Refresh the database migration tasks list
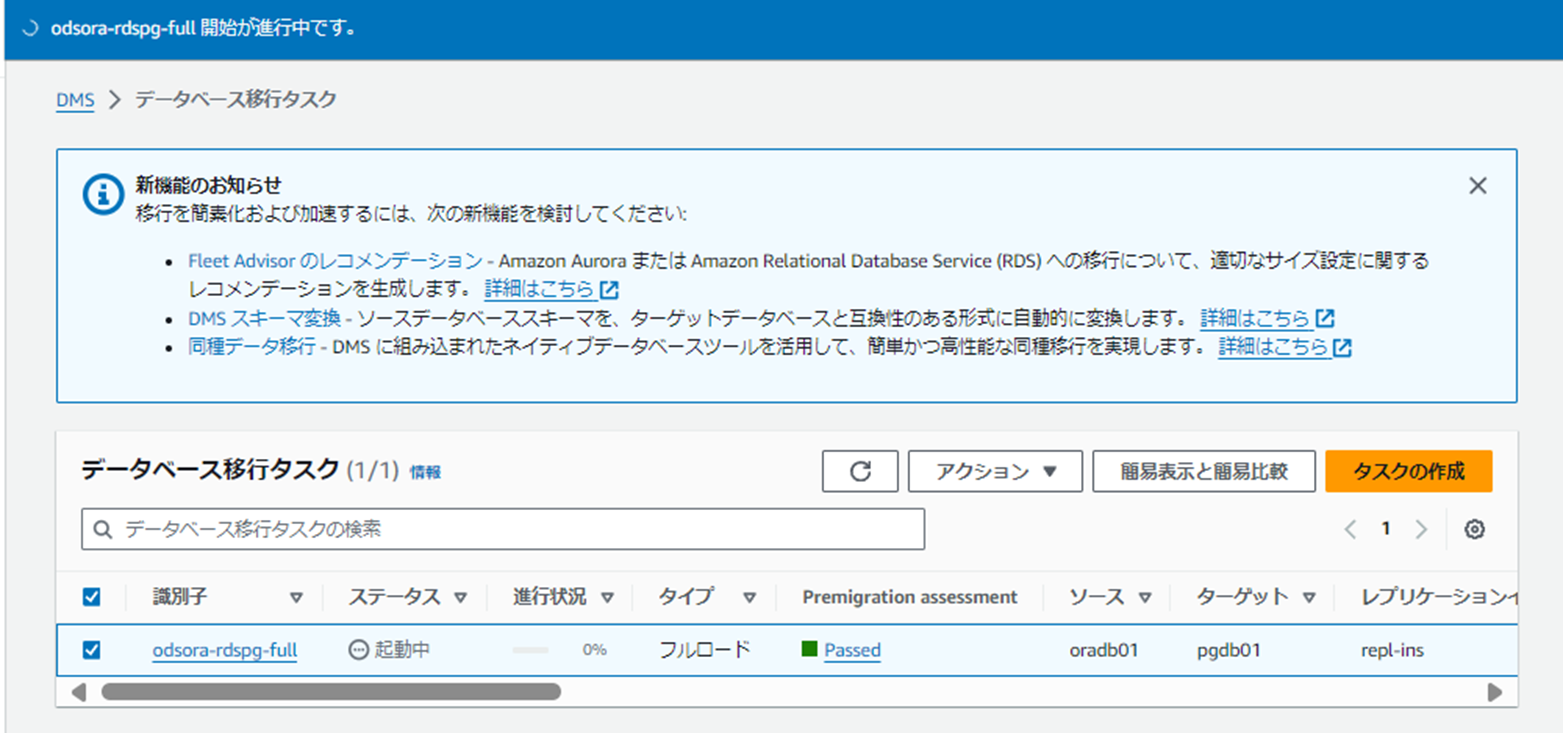Viewport: 1563px width, 733px height. tap(860, 471)
